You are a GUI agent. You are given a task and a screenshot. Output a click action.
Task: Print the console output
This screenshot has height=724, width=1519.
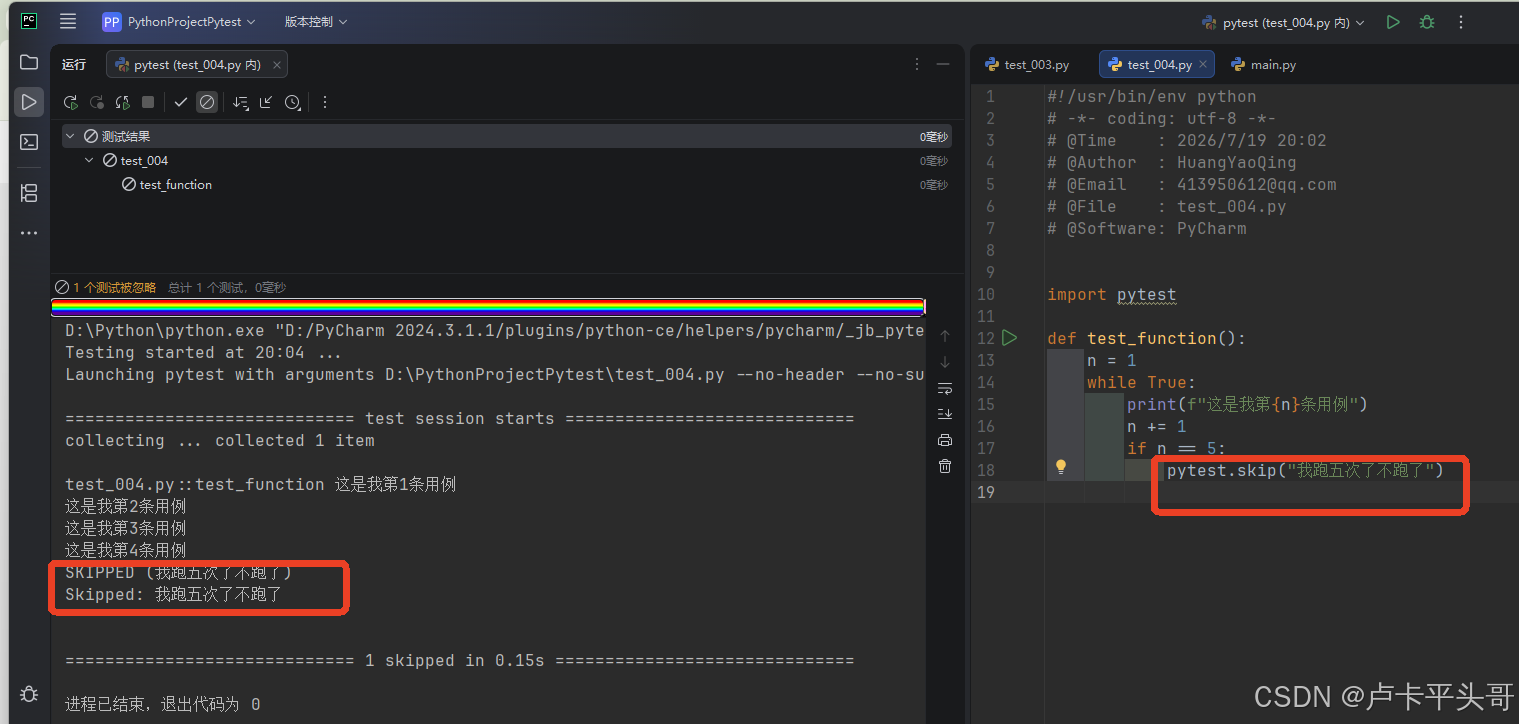945,440
